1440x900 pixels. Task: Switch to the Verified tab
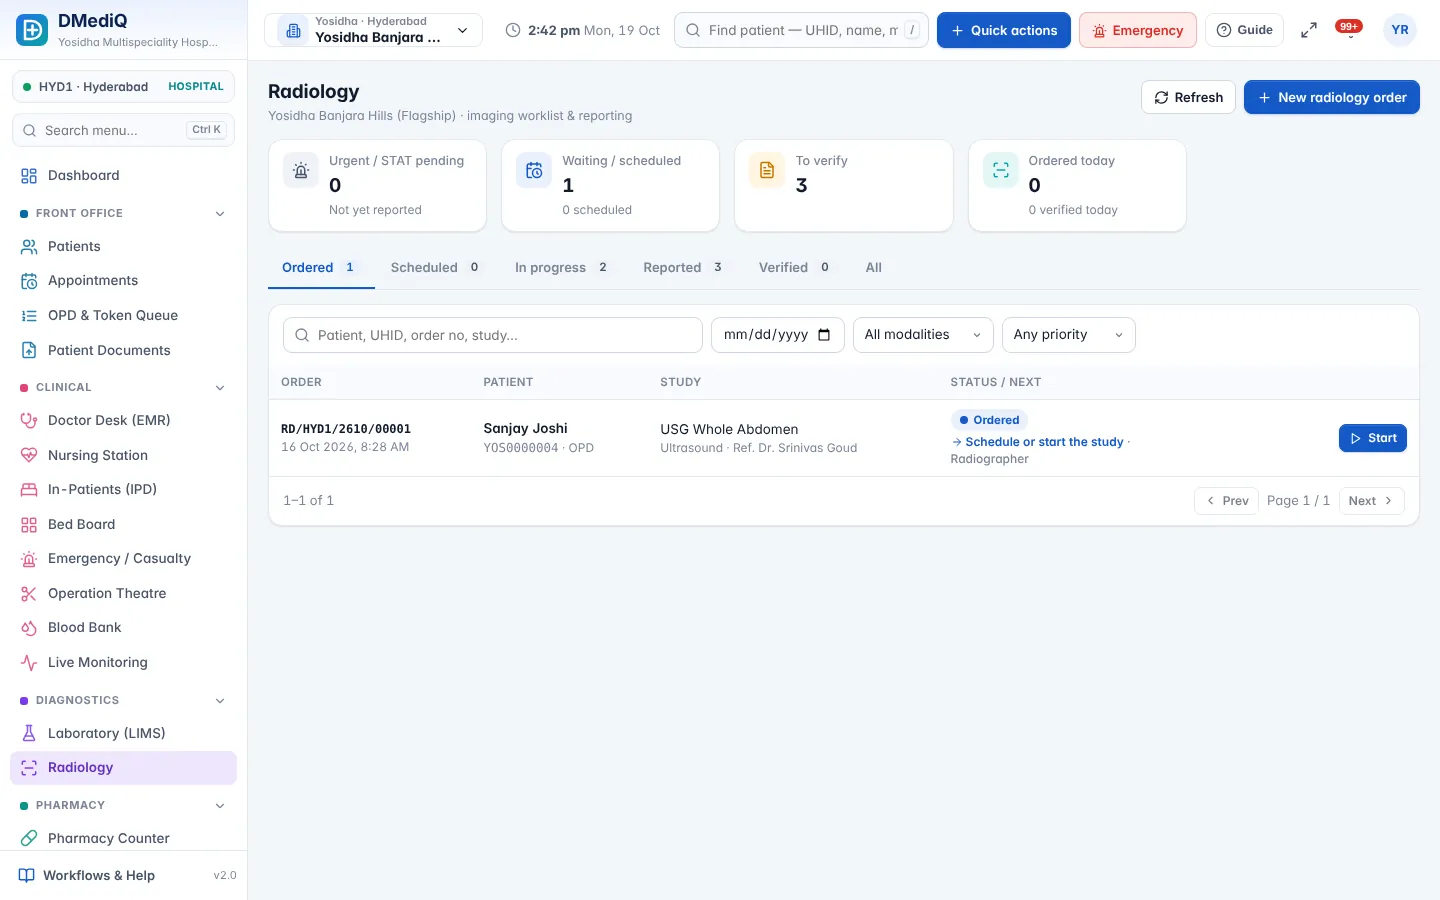pyautogui.click(x=794, y=268)
